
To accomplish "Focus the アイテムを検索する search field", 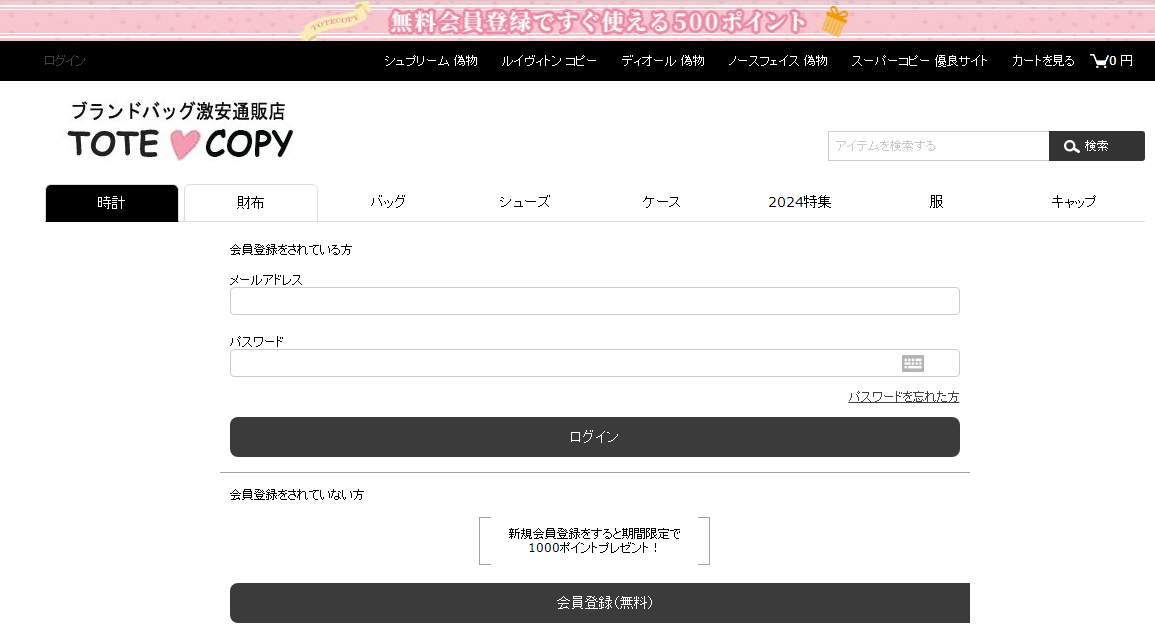I will [938, 146].
